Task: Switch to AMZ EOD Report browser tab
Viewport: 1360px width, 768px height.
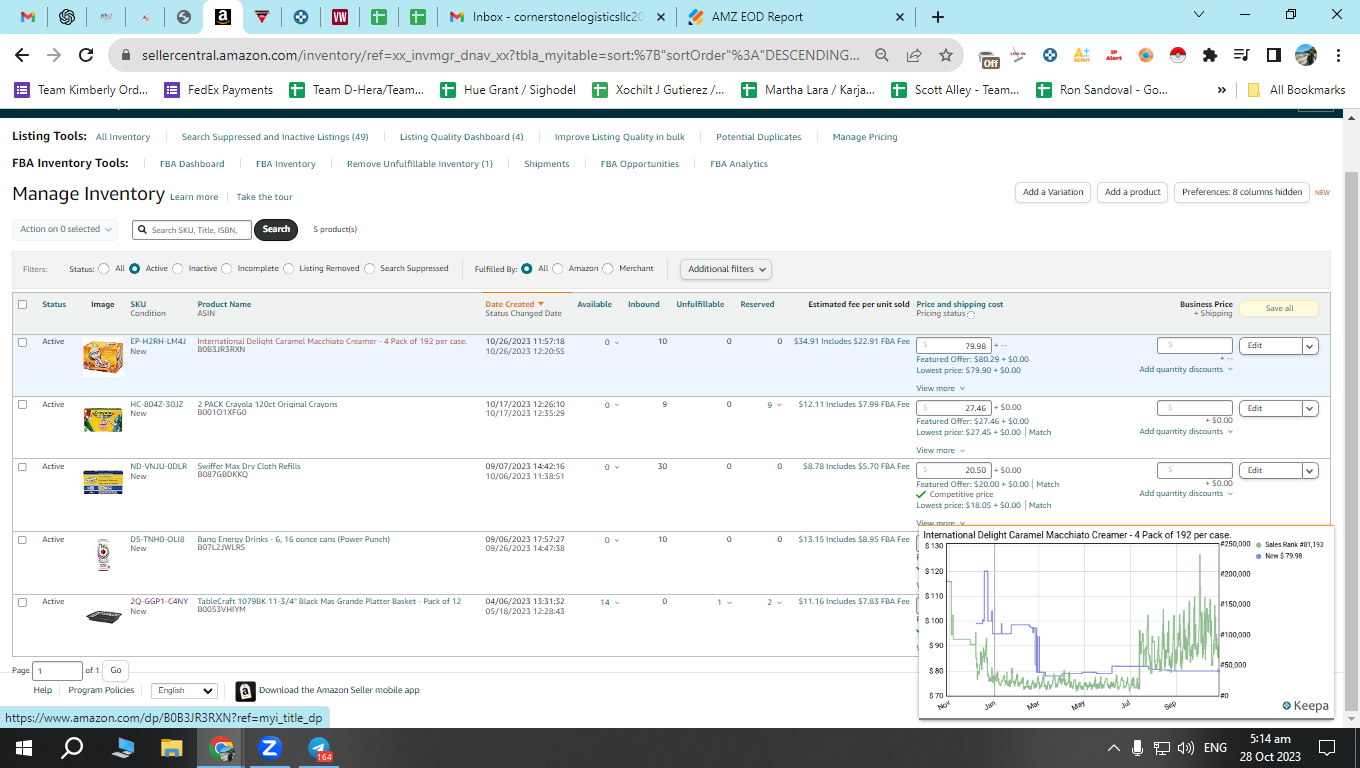Action: pos(794,17)
